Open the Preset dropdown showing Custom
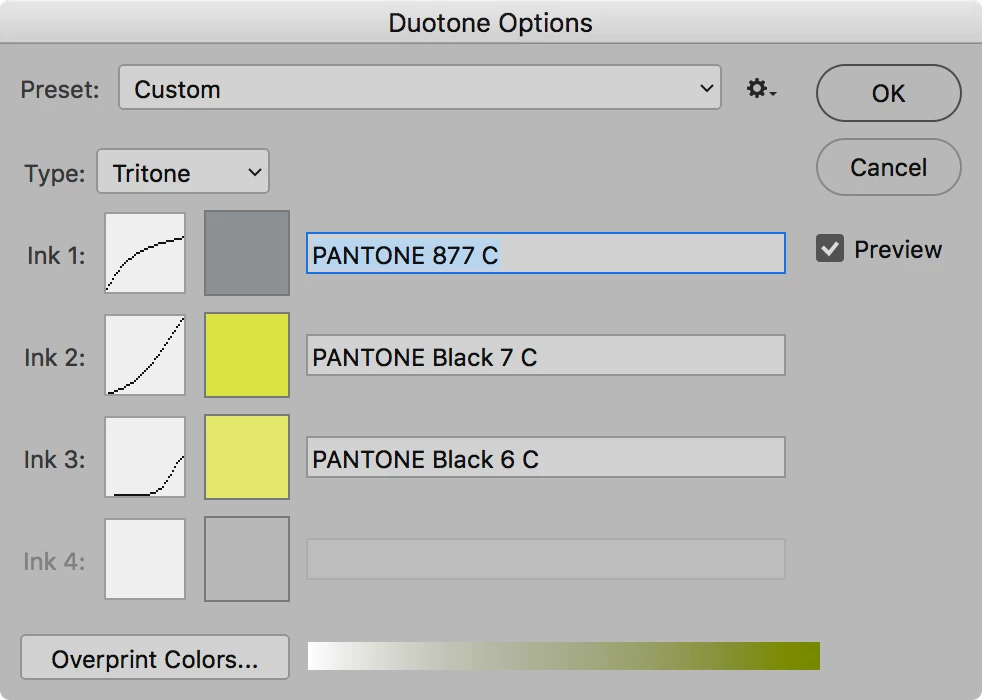Viewport: 982px width, 700px height. point(419,88)
